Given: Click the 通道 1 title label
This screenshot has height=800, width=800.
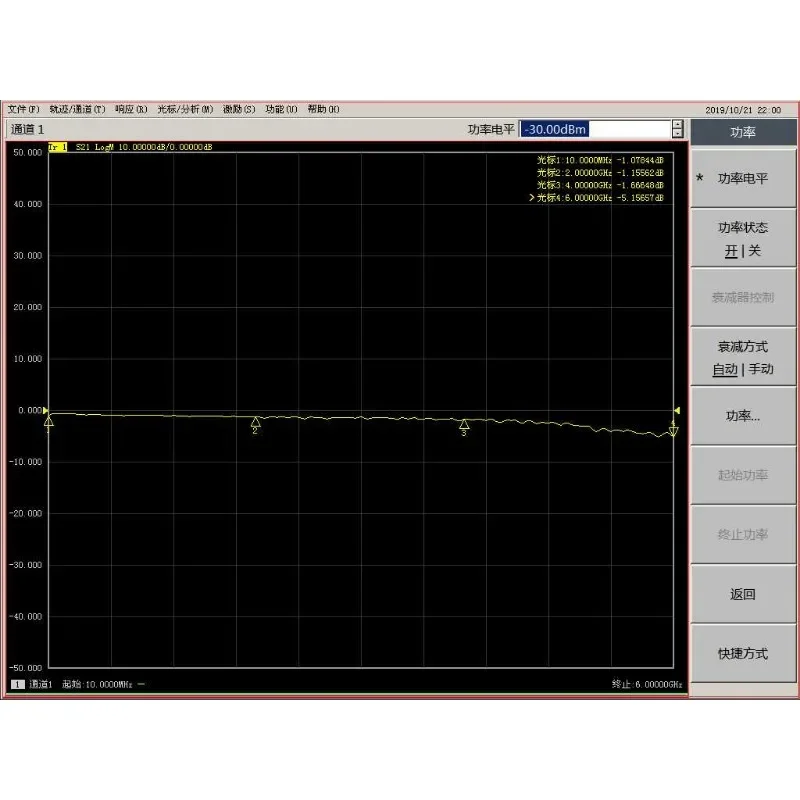Looking at the screenshot, I should point(28,129).
